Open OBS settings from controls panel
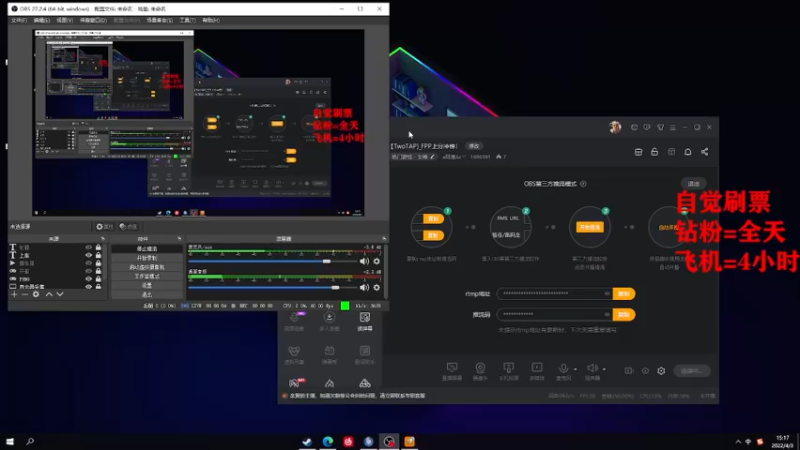 point(147,285)
